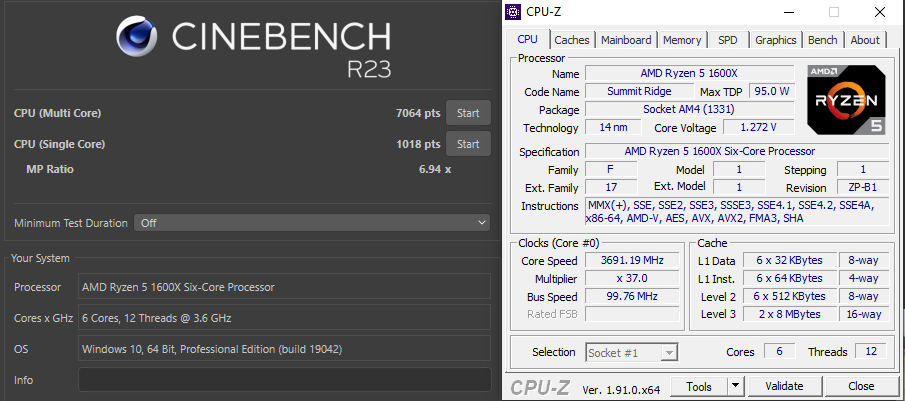Click the Max TDP value 95.0 W
The width and height of the screenshot is (905, 401).
[x=771, y=91]
